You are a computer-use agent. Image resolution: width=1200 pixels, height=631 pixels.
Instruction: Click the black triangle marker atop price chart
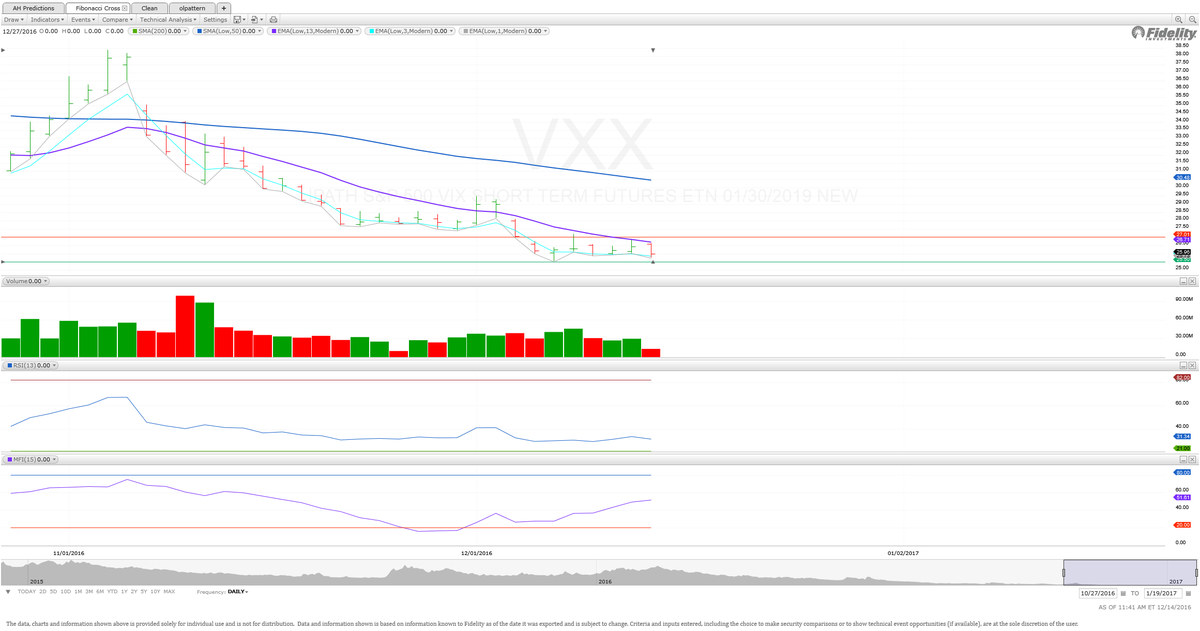[x=652, y=49]
